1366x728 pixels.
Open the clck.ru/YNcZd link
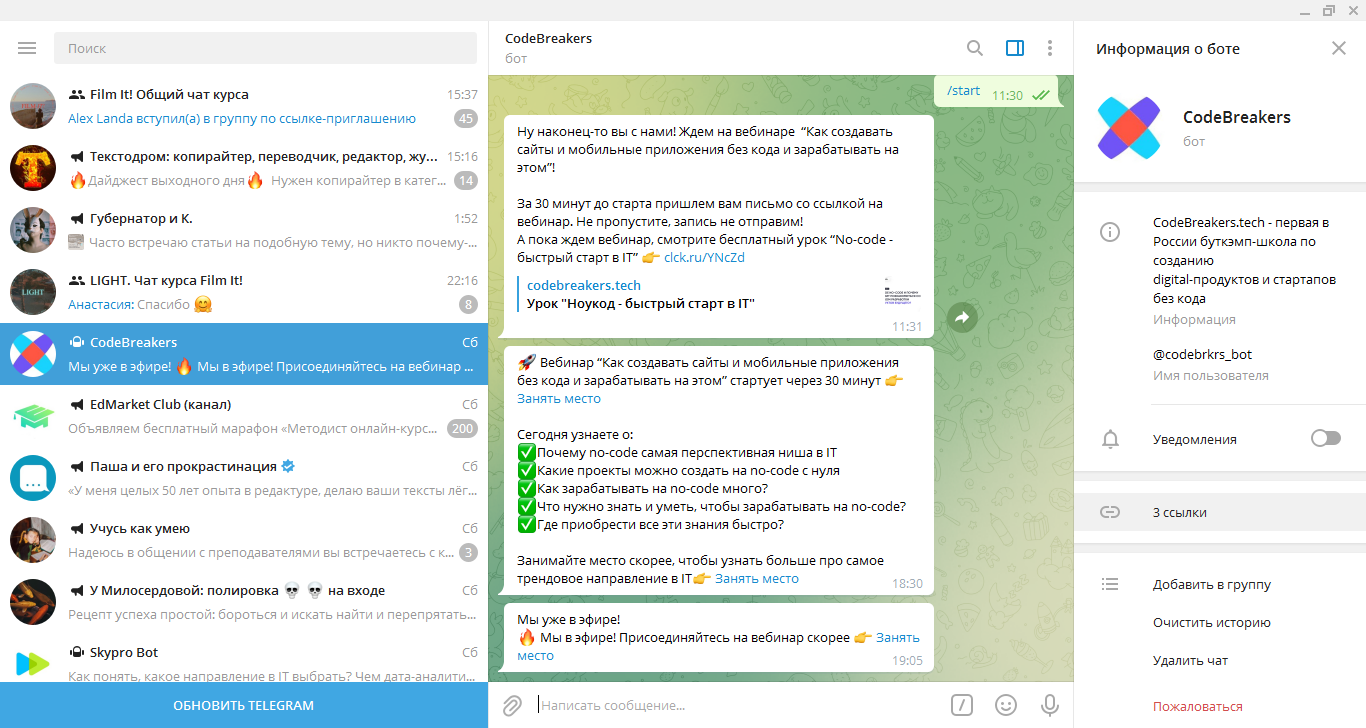(x=704, y=257)
